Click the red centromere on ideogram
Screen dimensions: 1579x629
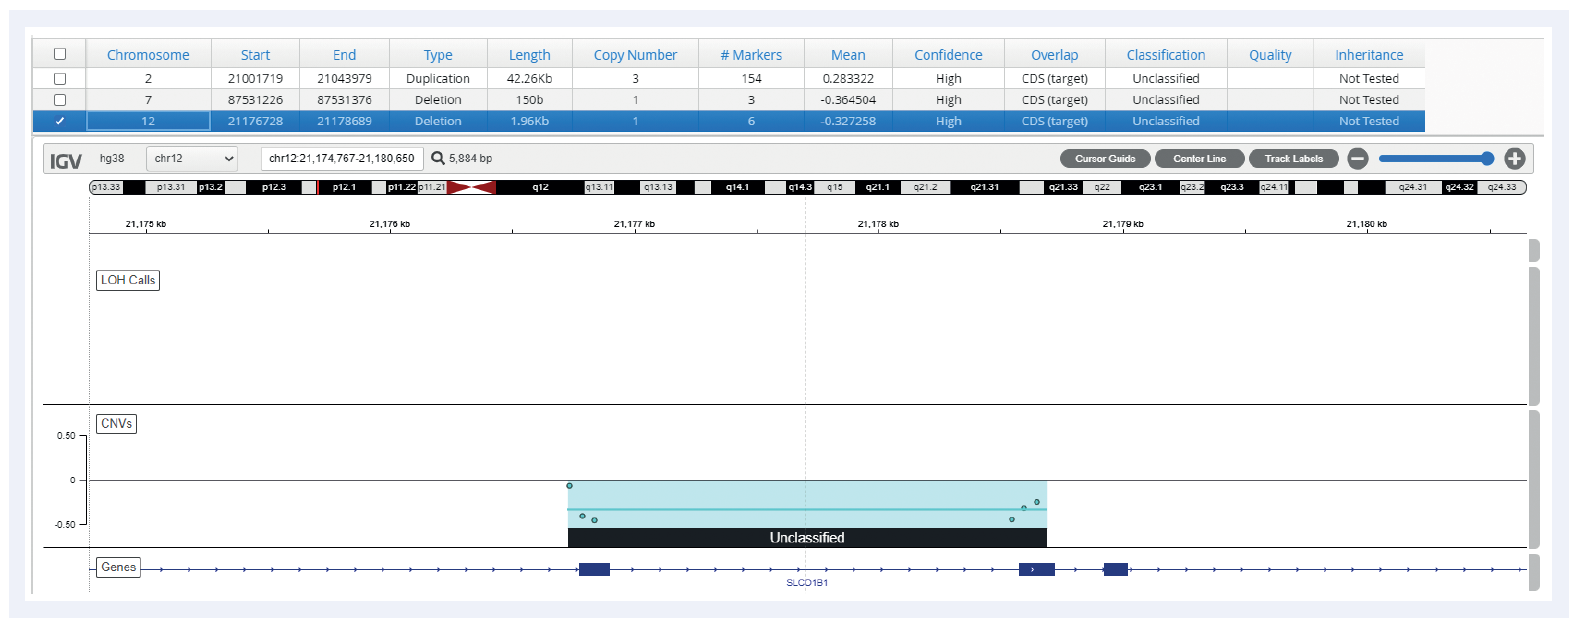point(470,187)
